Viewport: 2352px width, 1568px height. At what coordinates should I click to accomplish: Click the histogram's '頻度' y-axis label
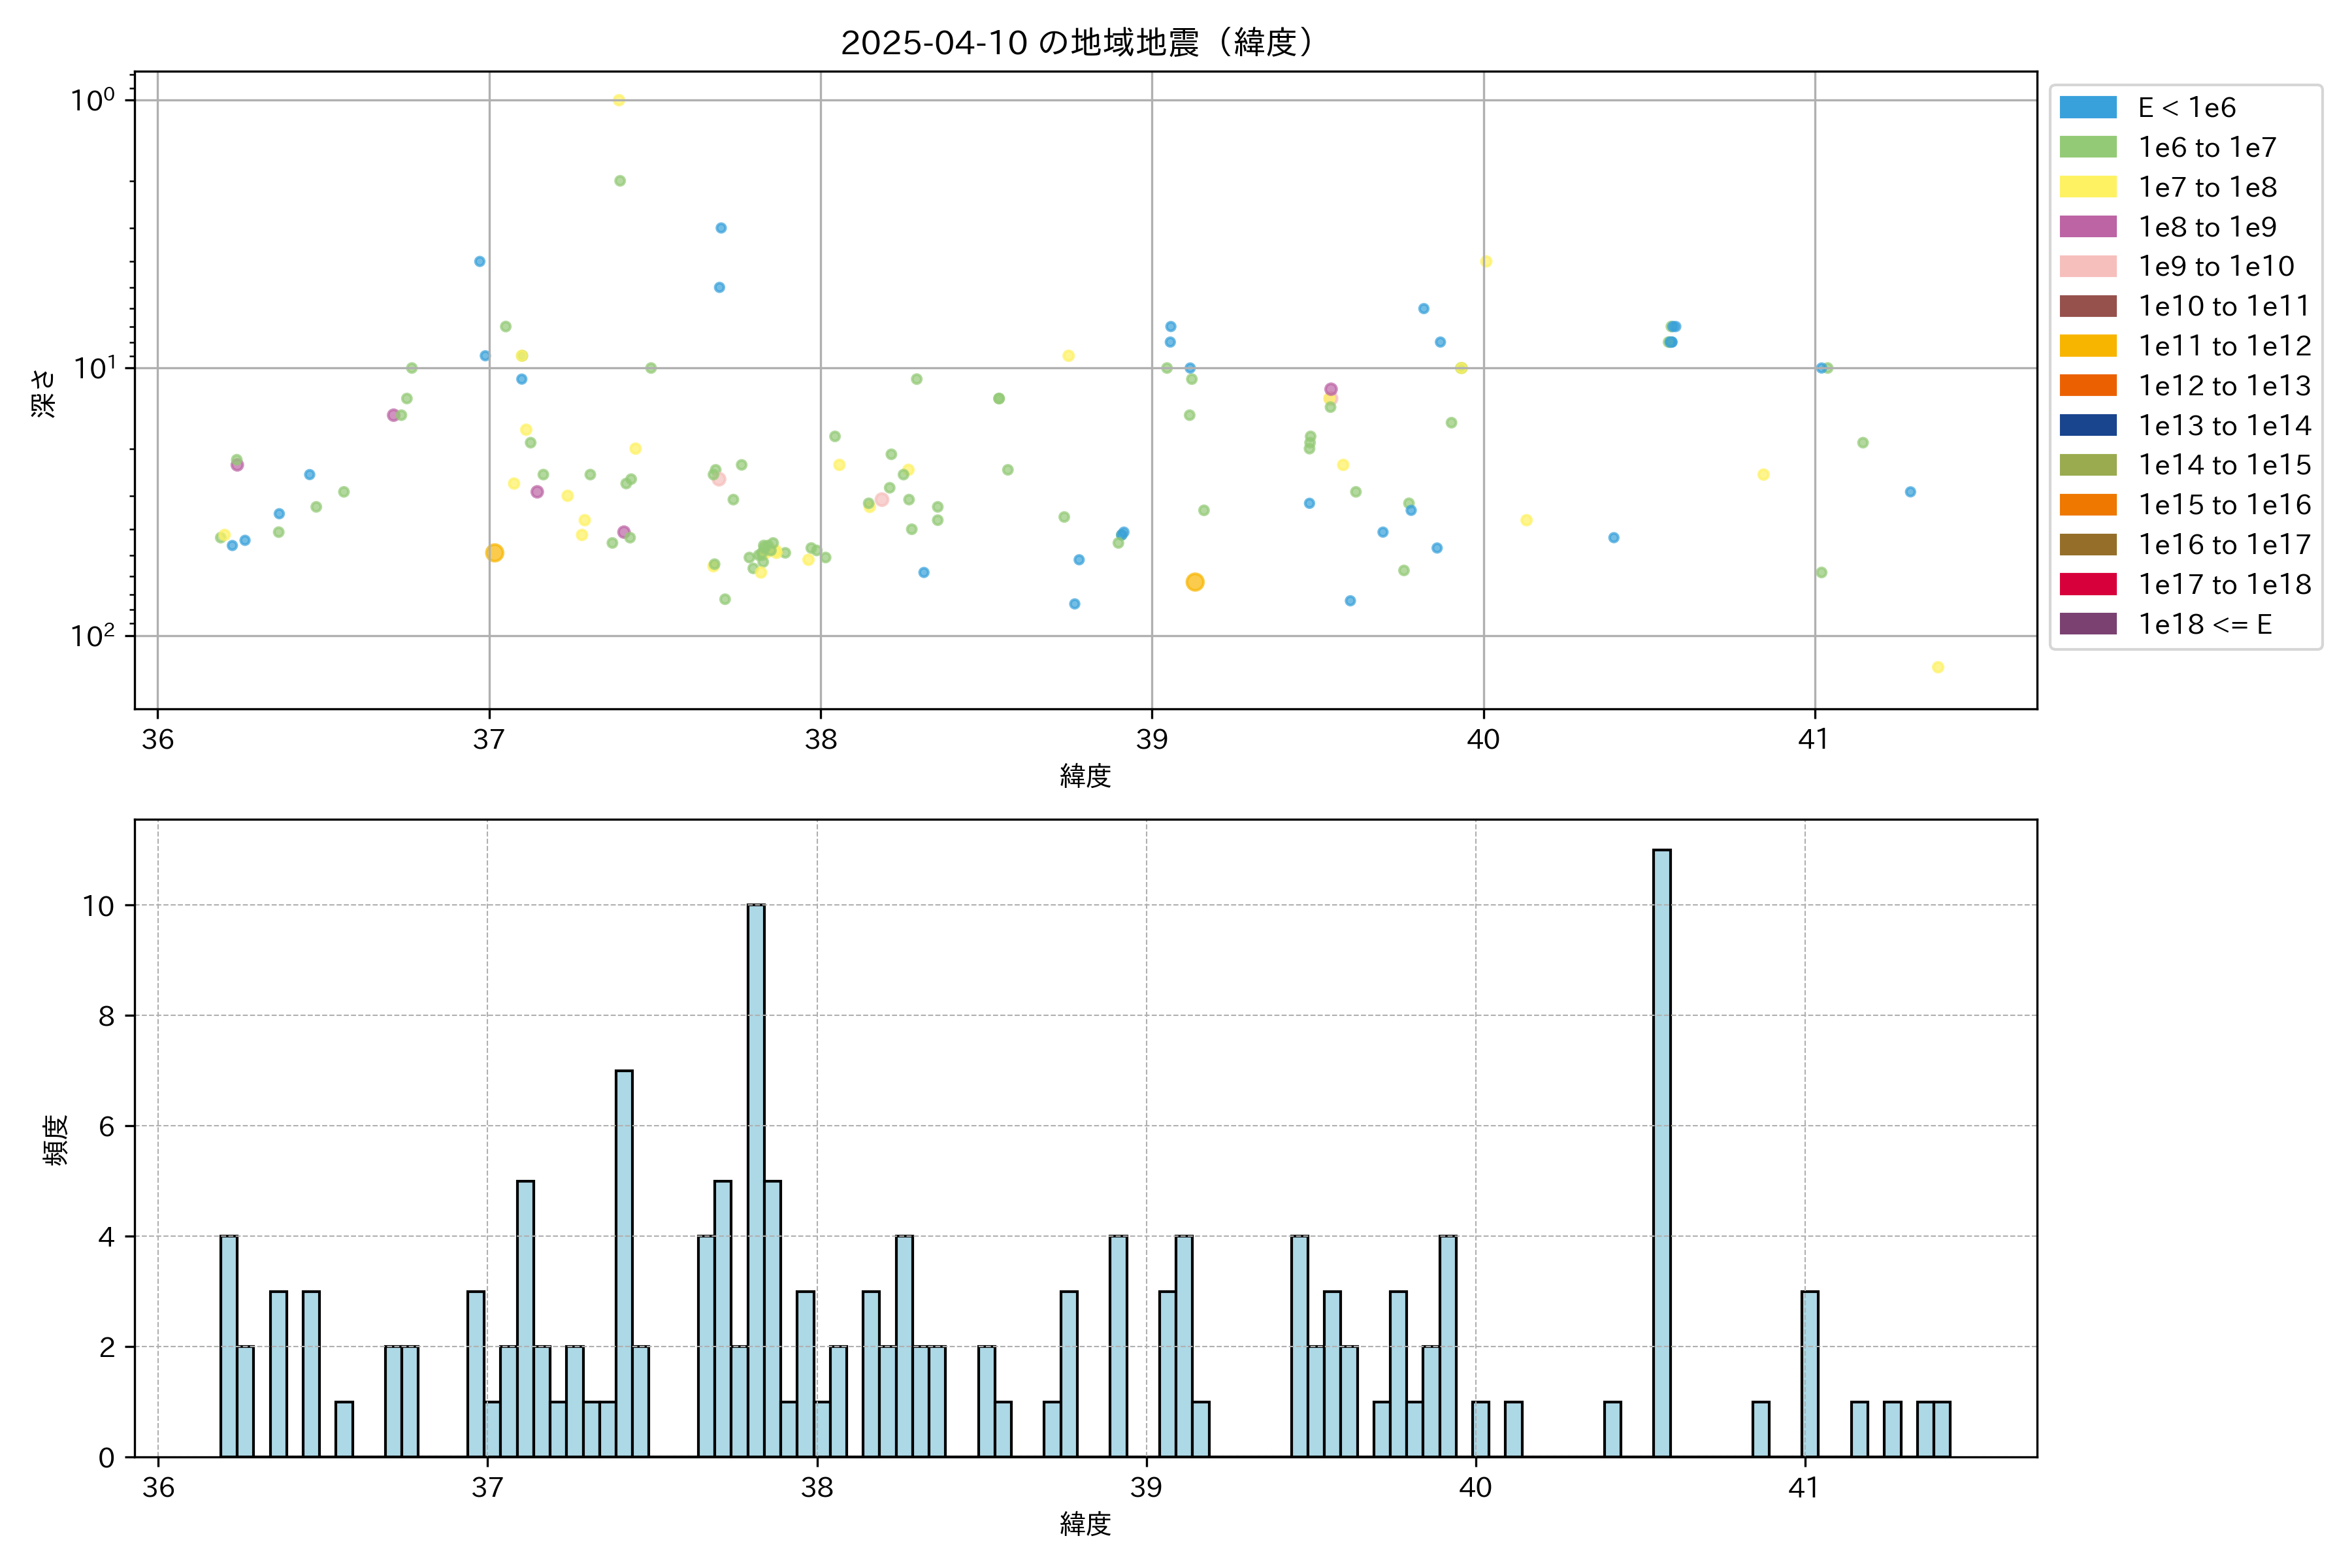point(55,1140)
